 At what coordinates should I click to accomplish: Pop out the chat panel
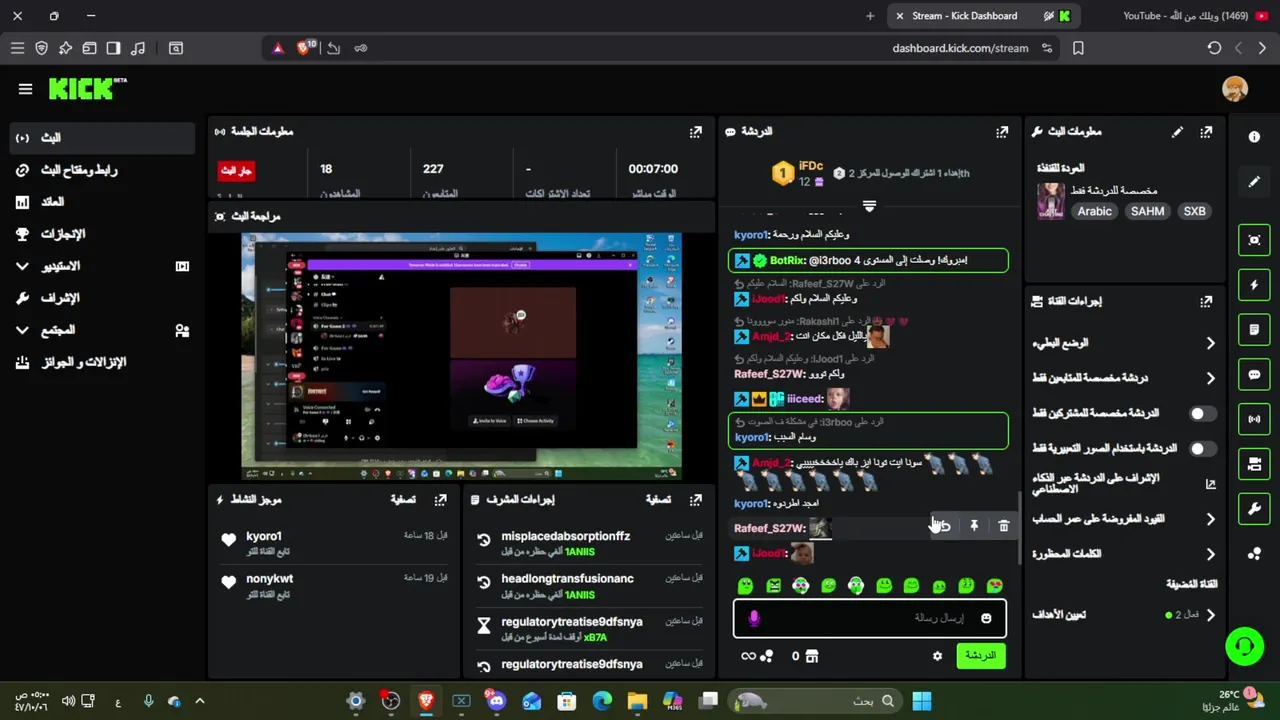(1002, 131)
